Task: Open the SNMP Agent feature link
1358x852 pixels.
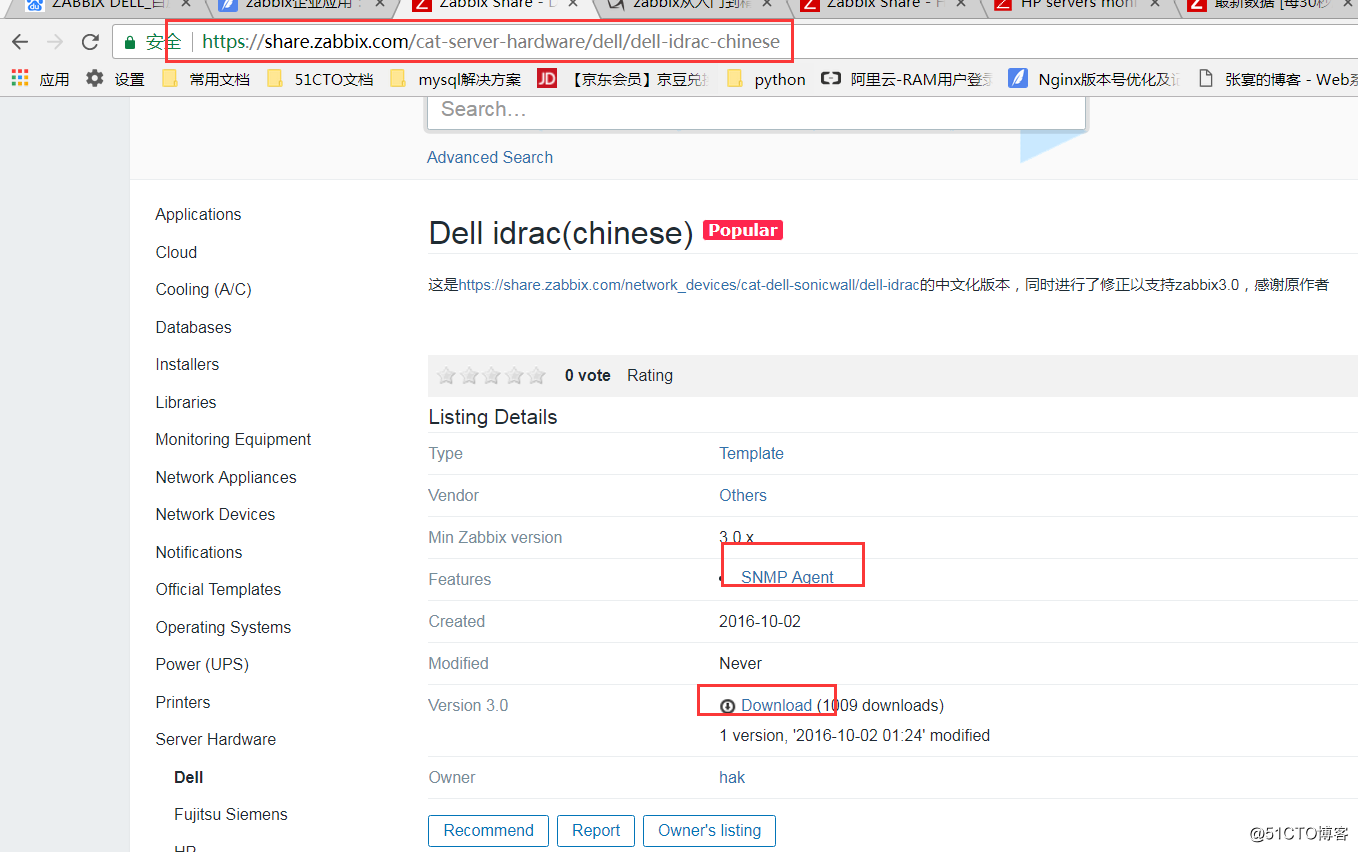Action: pyautogui.click(x=787, y=577)
